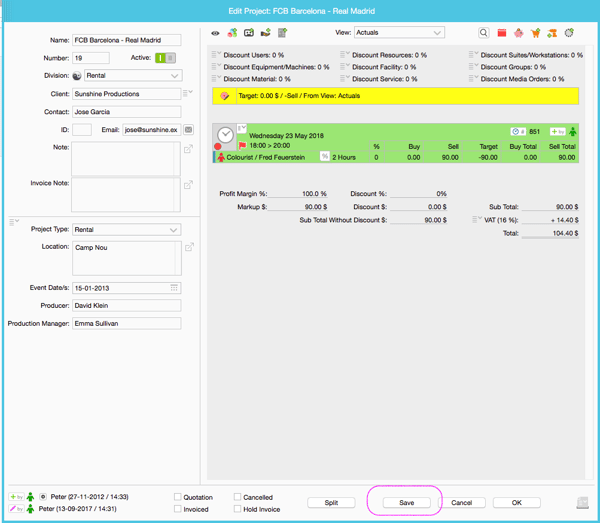
Task: Select the Colourist / Fred Feuerstein row
Action: 396,157
